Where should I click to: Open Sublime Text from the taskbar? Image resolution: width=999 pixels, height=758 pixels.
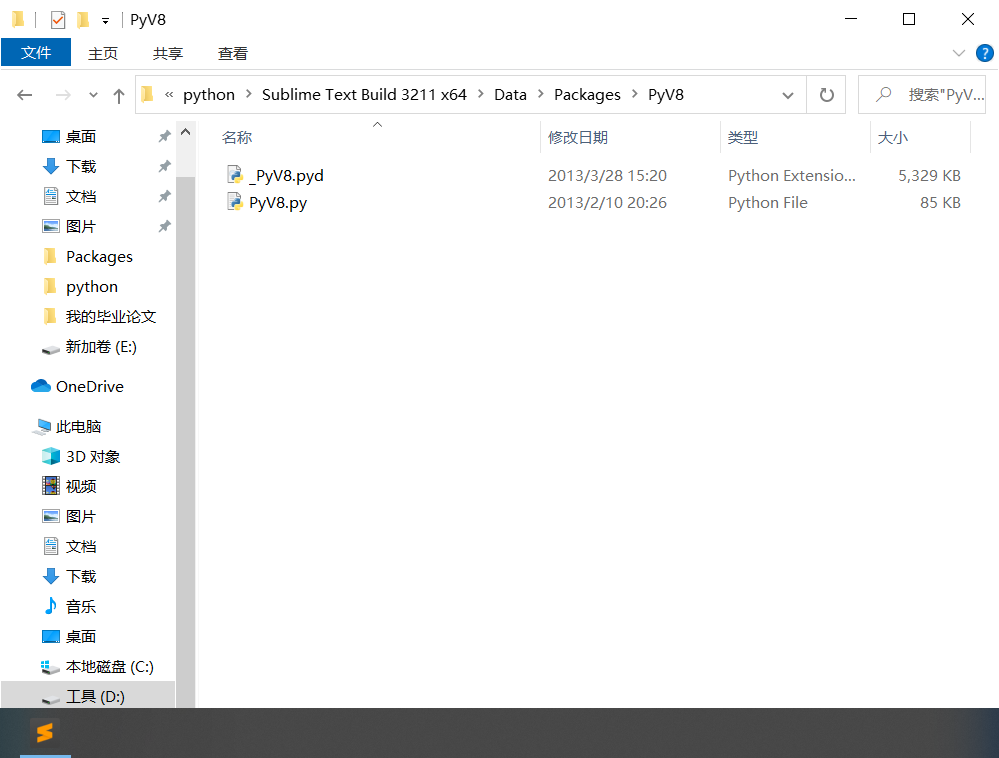click(45, 733)
